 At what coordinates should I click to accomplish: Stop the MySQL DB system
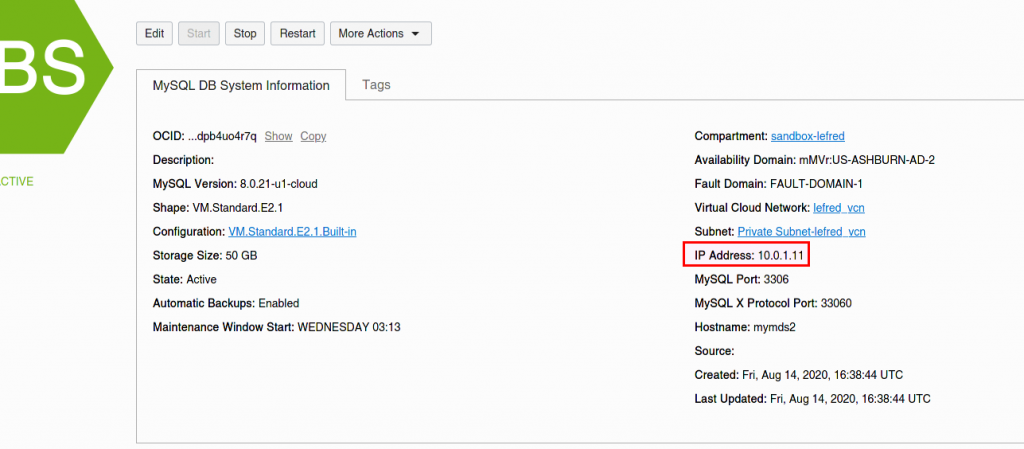click(245, 33)
